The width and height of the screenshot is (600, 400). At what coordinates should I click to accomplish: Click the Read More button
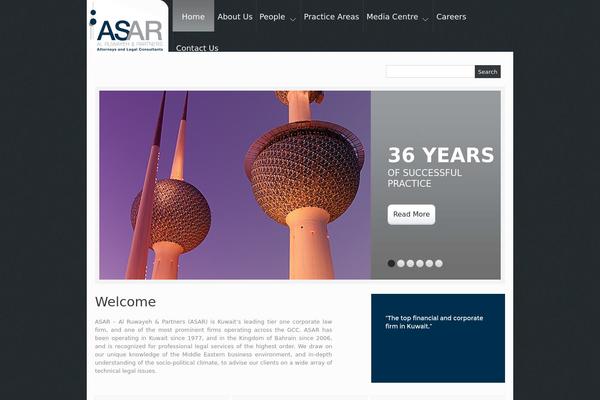click(x=411, y=214)
